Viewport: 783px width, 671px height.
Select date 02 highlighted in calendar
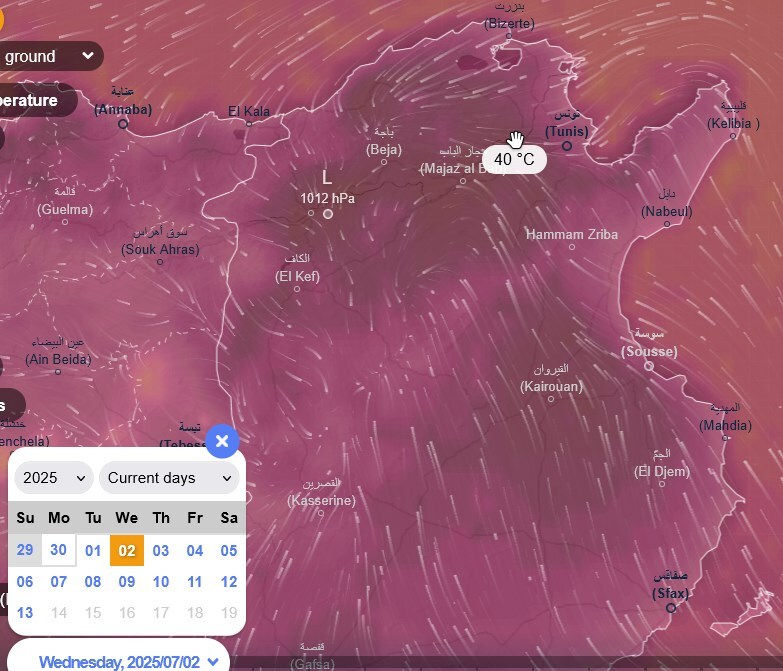coord(127,550)
